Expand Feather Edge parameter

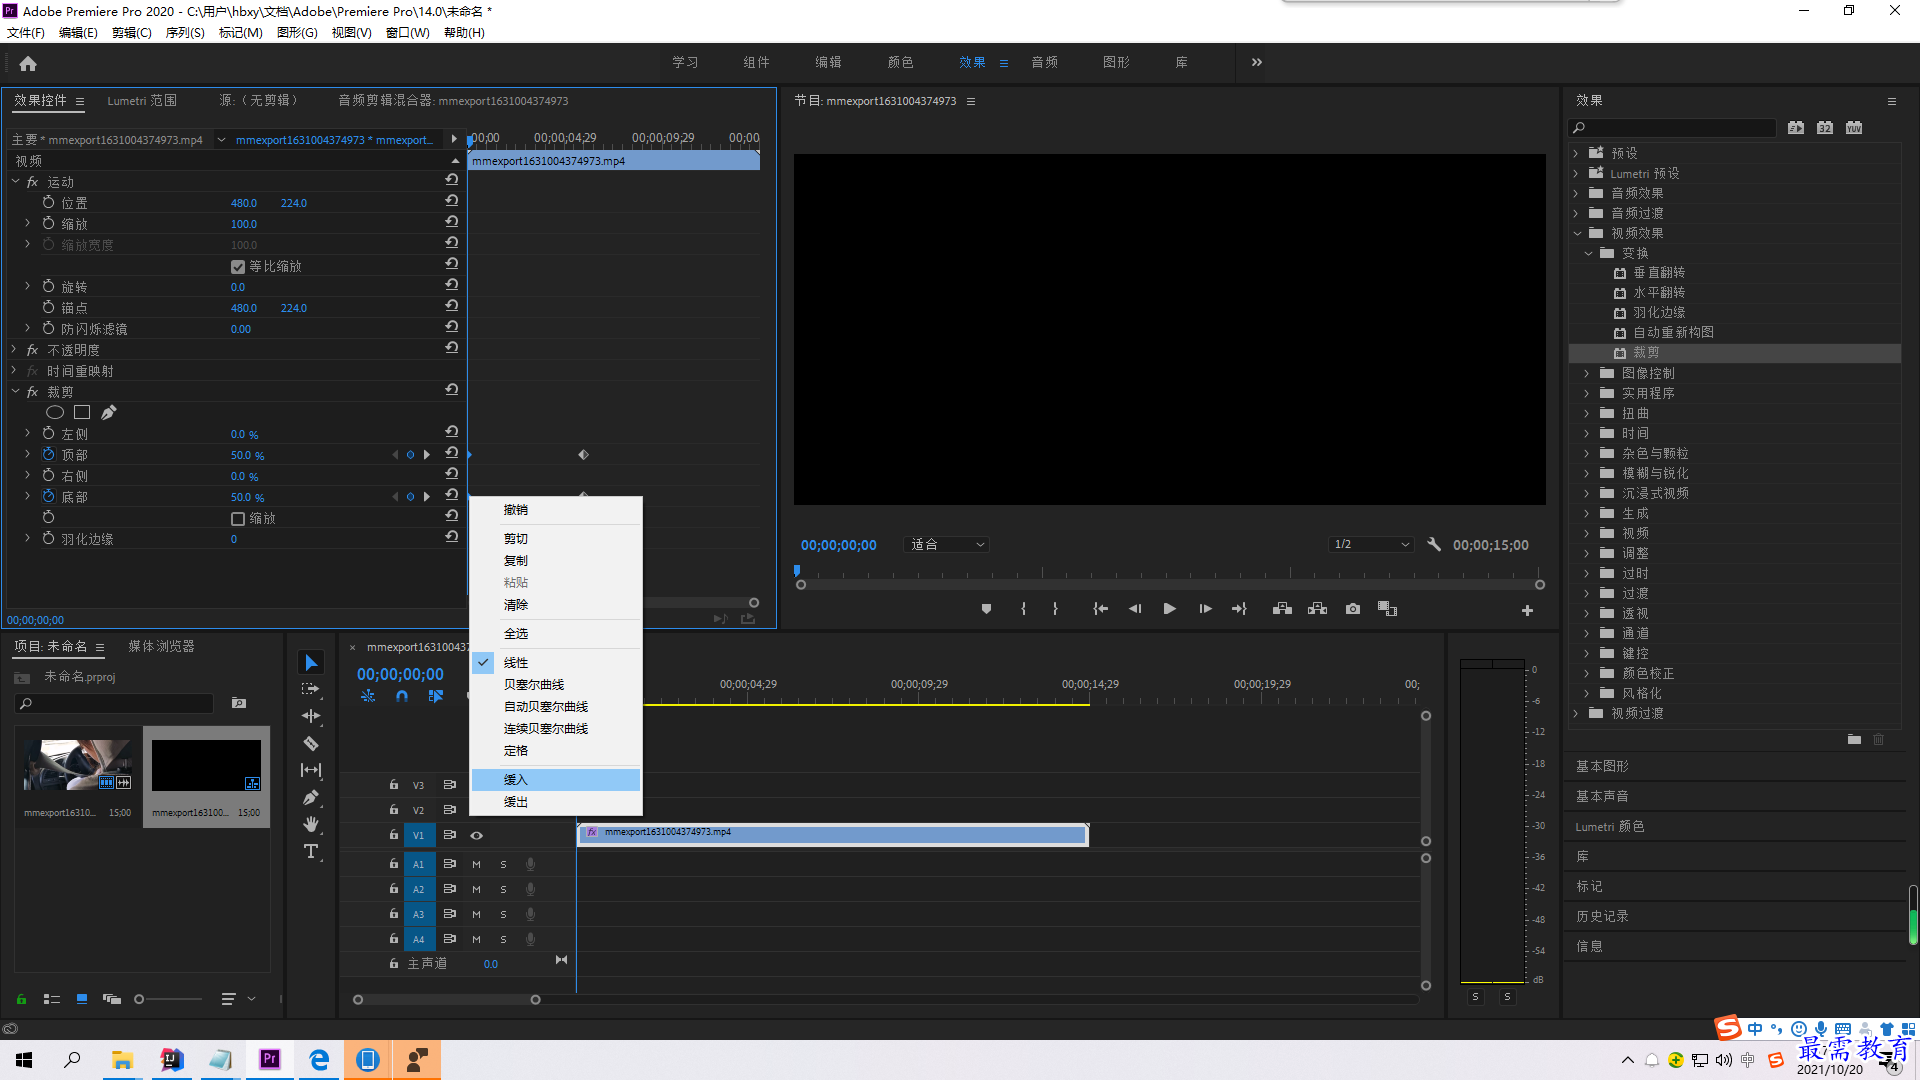point(28,538)
